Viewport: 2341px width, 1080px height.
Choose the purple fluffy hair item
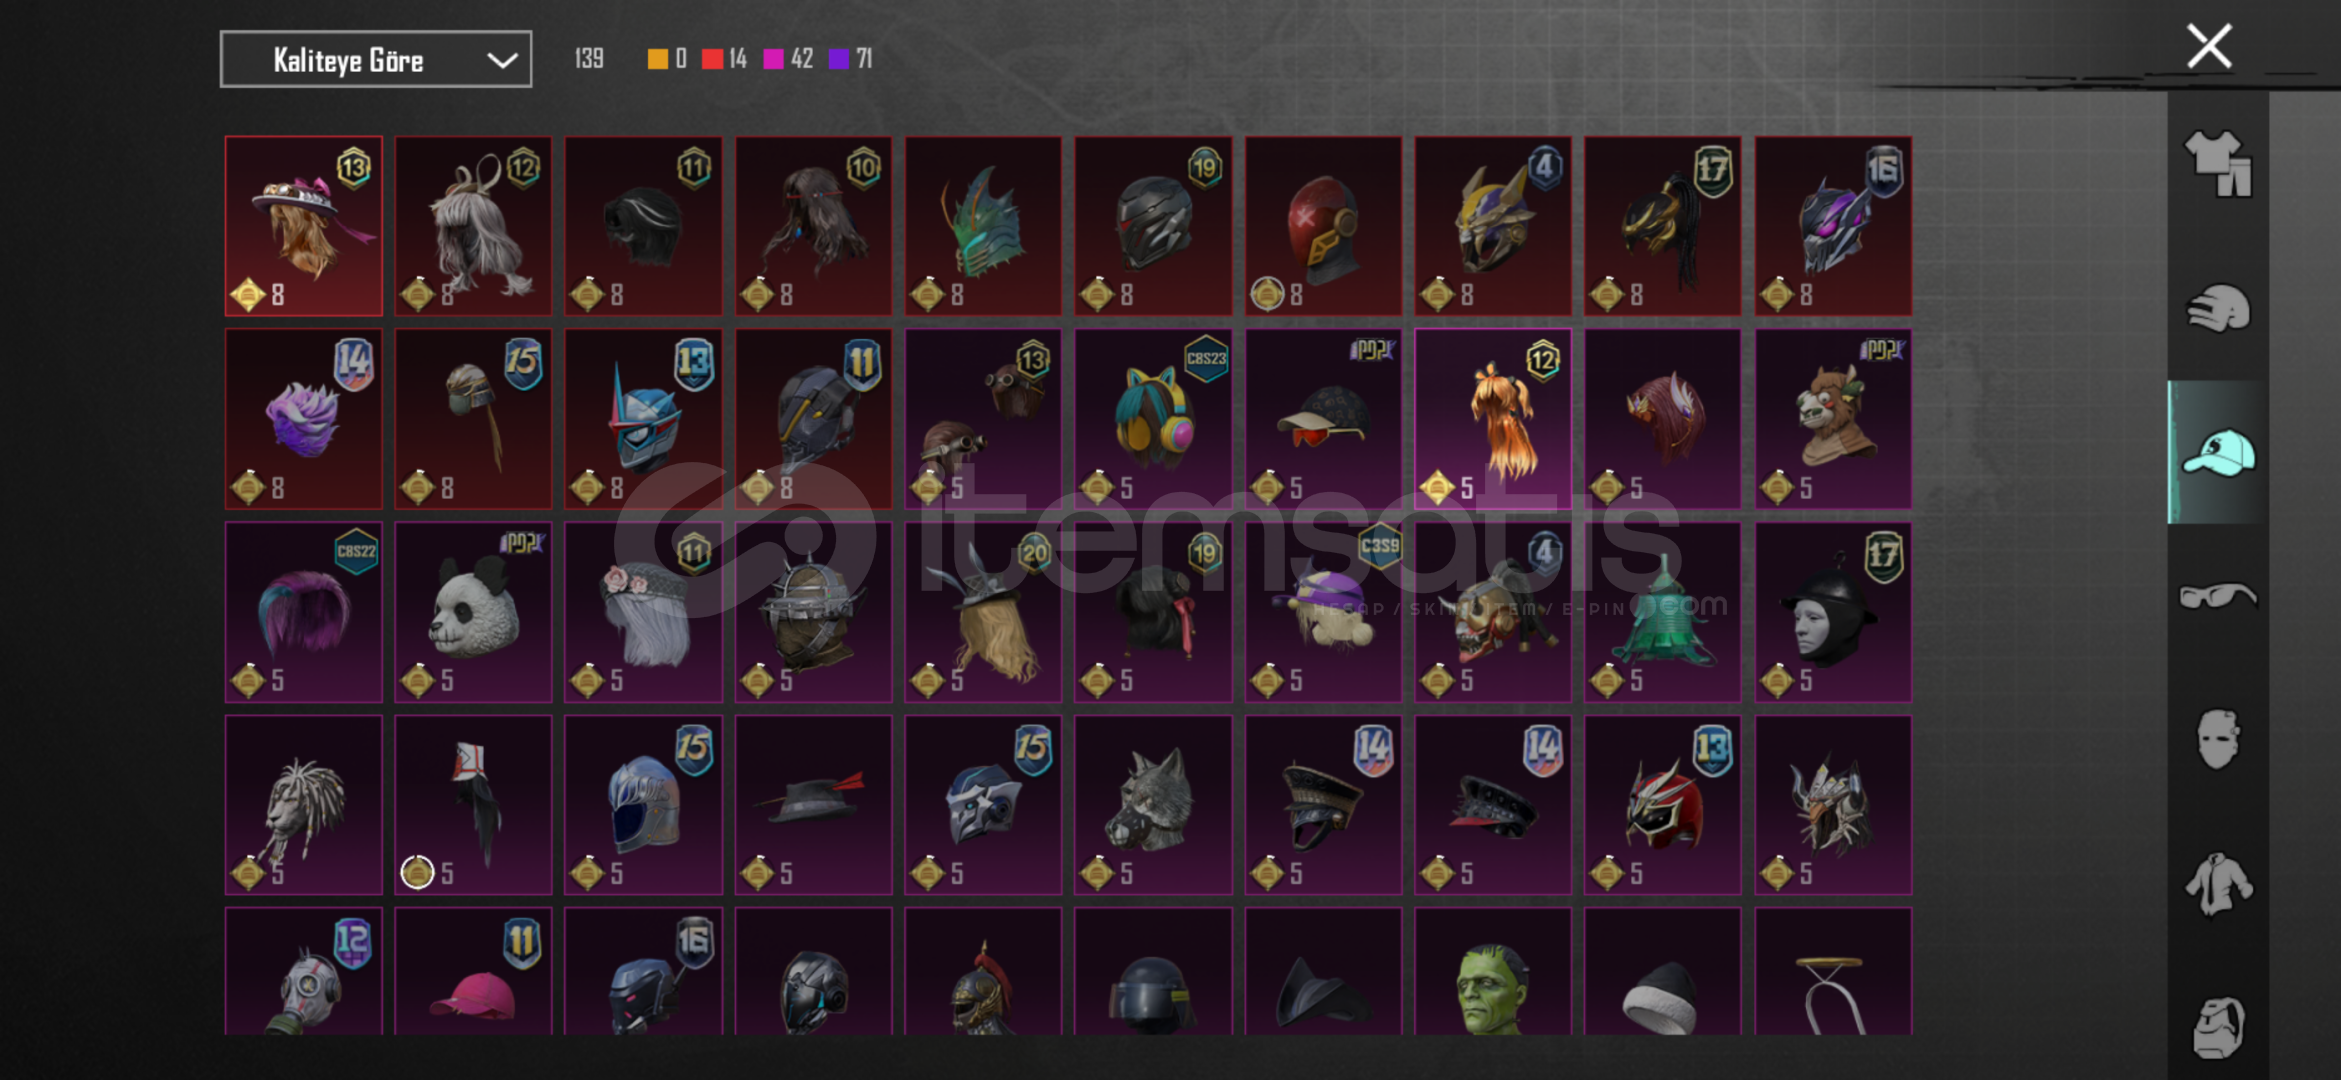click(304, 419)
